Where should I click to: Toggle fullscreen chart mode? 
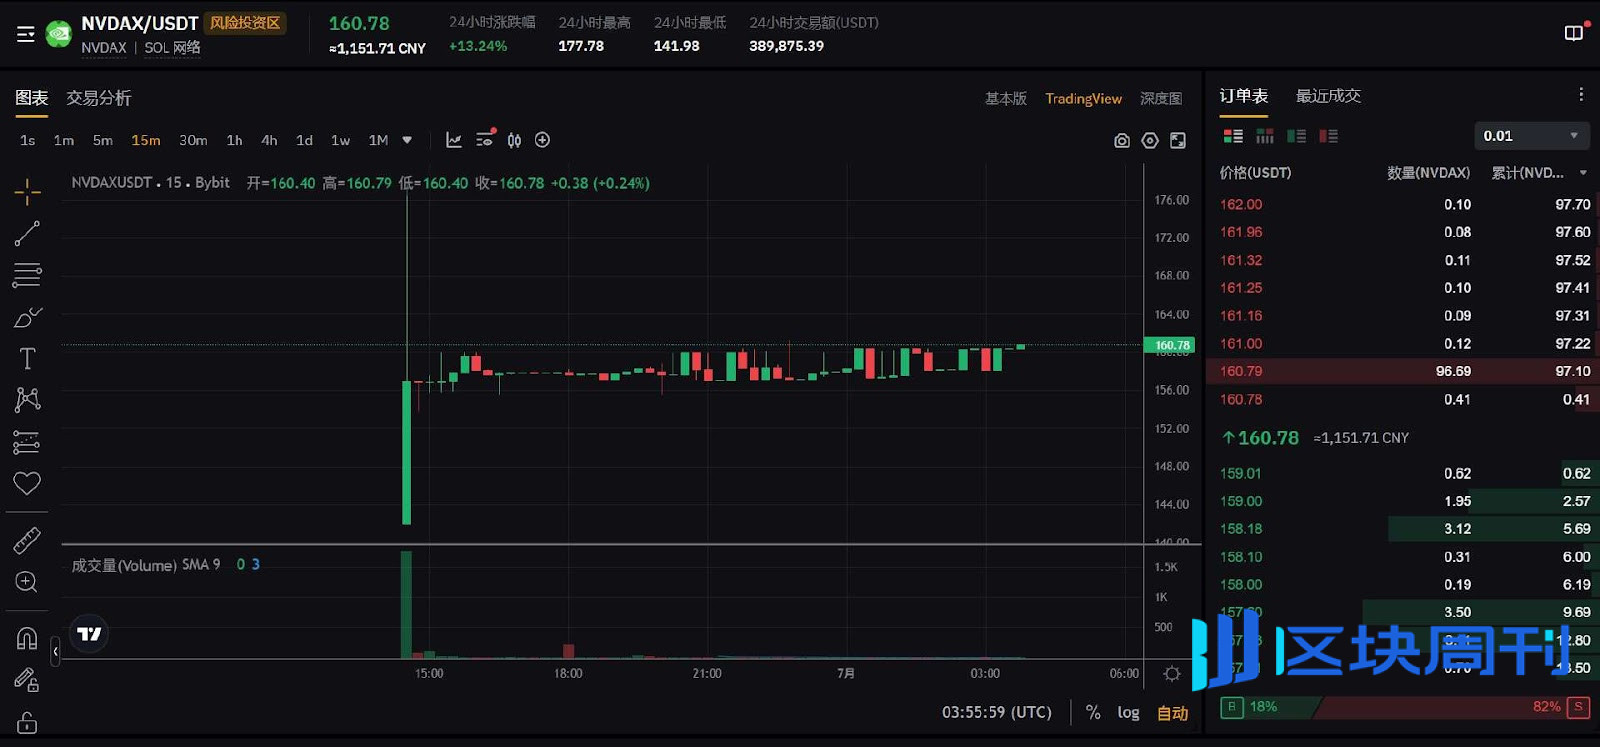(1178, 141)
